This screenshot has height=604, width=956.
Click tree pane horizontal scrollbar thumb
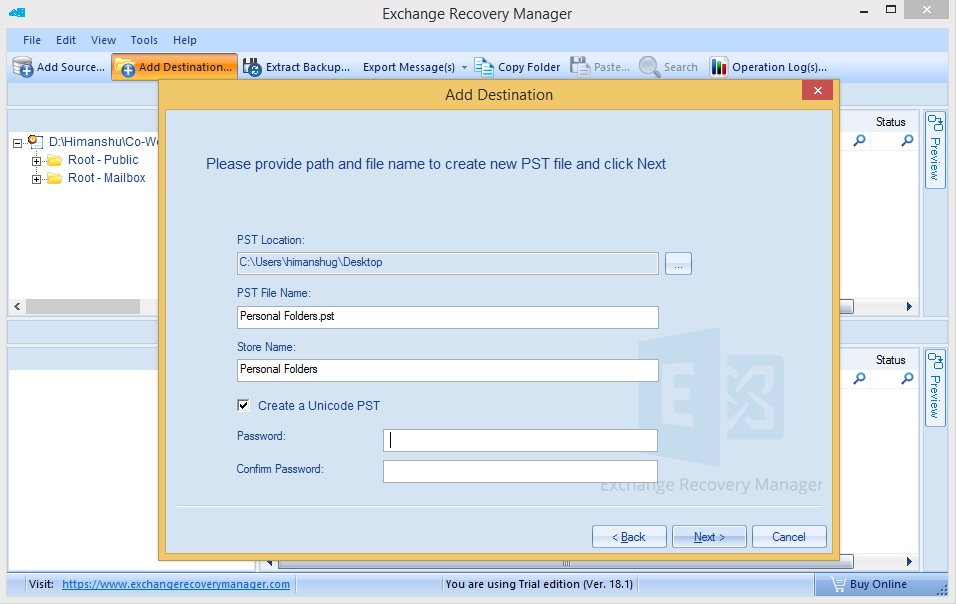pos(83,306)
